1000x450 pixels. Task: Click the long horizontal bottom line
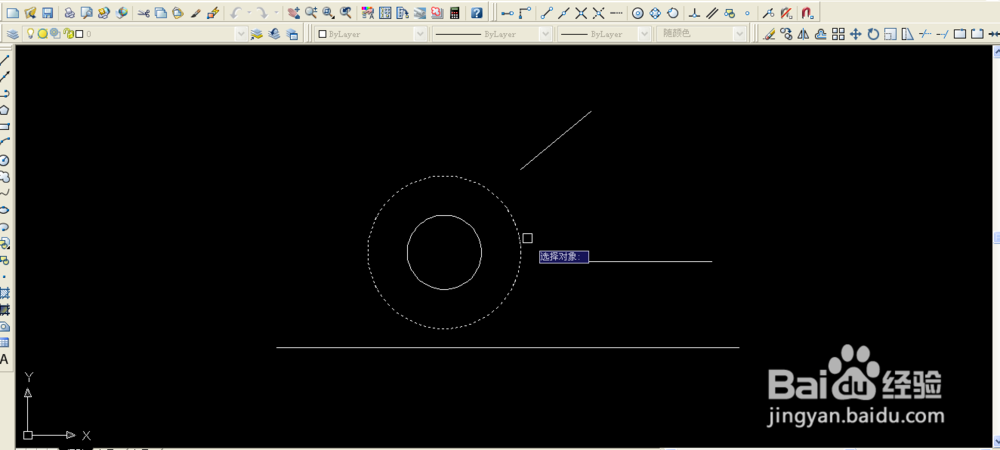pos(508,347)
